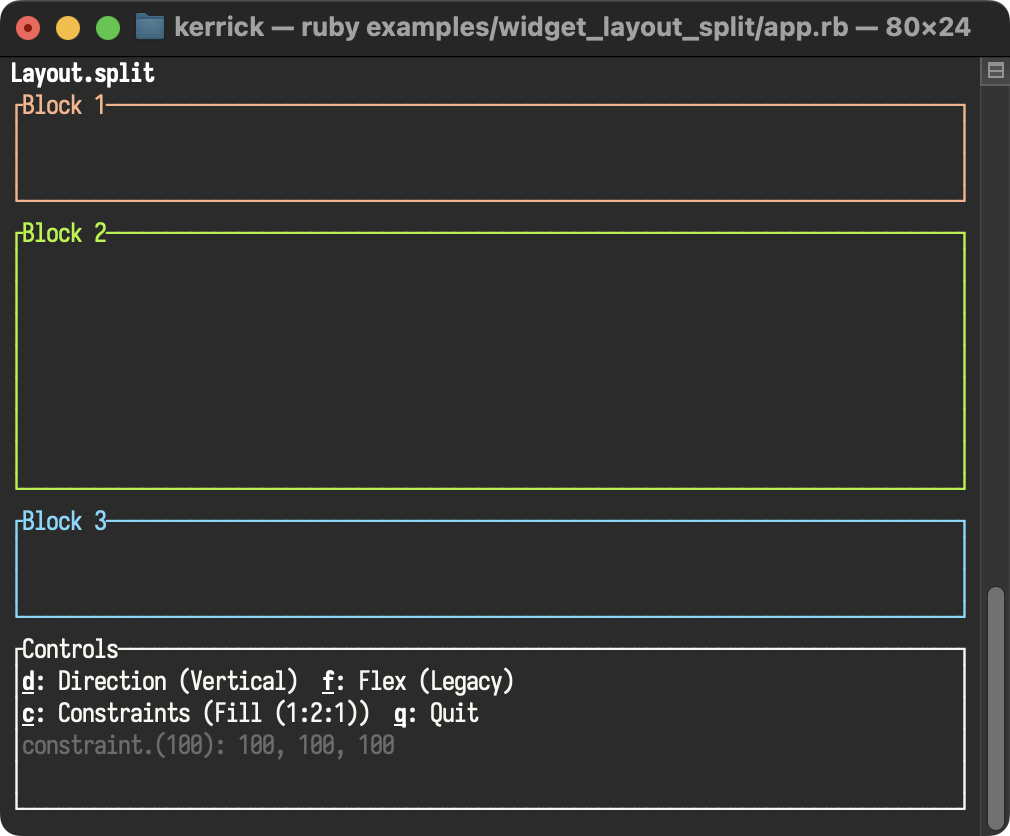The height and width of the screenshot is (836, 1010).
Task: Click 'q: Quit' text
Action: [x=436, y=714]
